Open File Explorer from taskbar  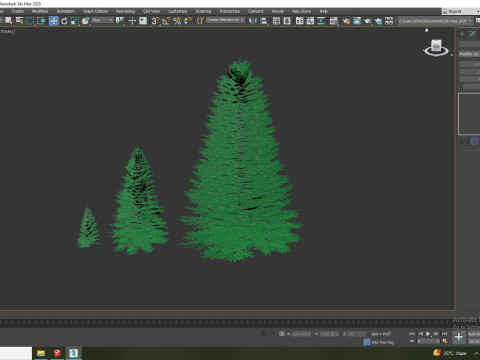click(41, 353)
